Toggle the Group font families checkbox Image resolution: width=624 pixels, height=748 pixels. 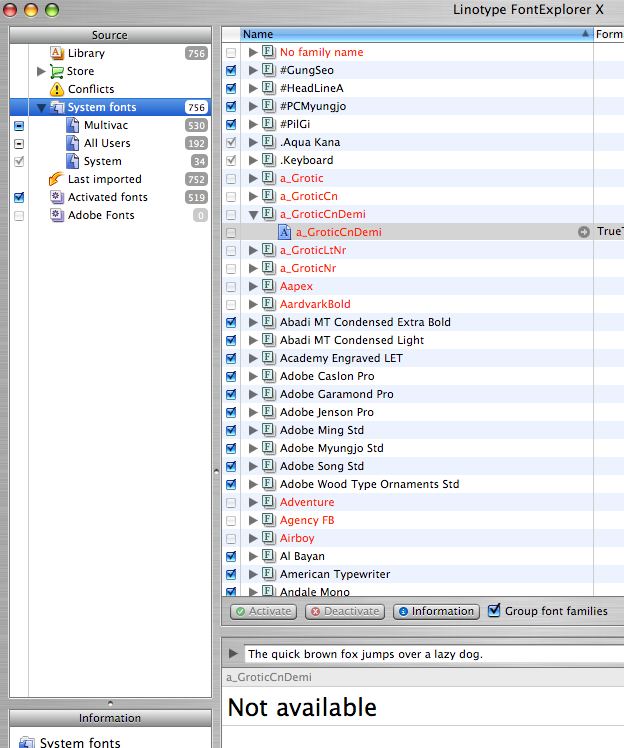(494, 610)
